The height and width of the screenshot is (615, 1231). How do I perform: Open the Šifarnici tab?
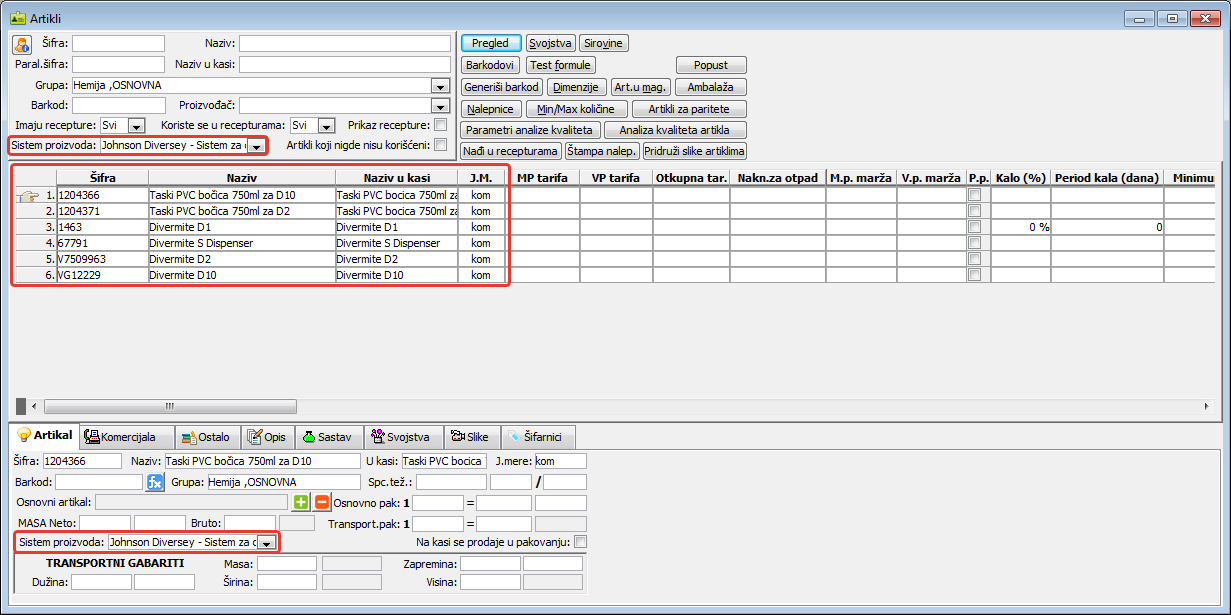[x=537, y=437]
